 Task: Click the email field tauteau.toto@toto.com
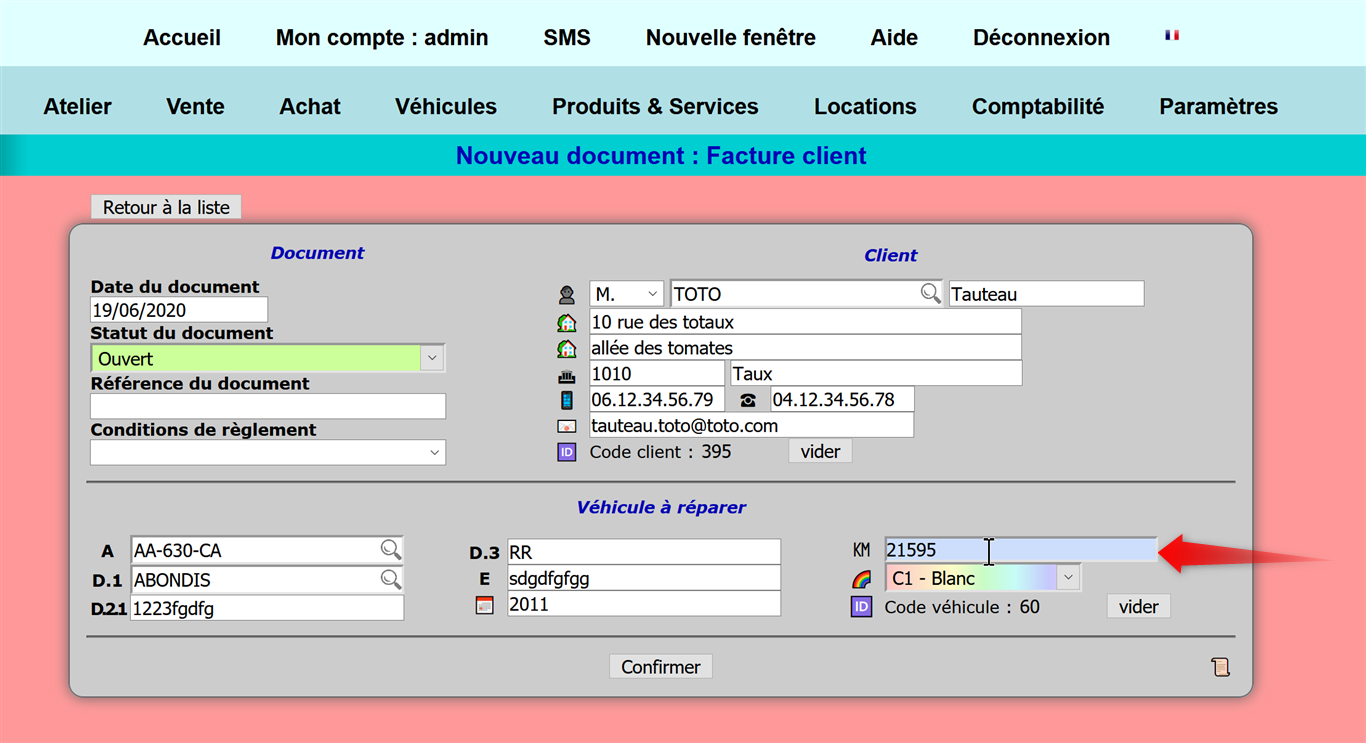(x=751, y=426)
